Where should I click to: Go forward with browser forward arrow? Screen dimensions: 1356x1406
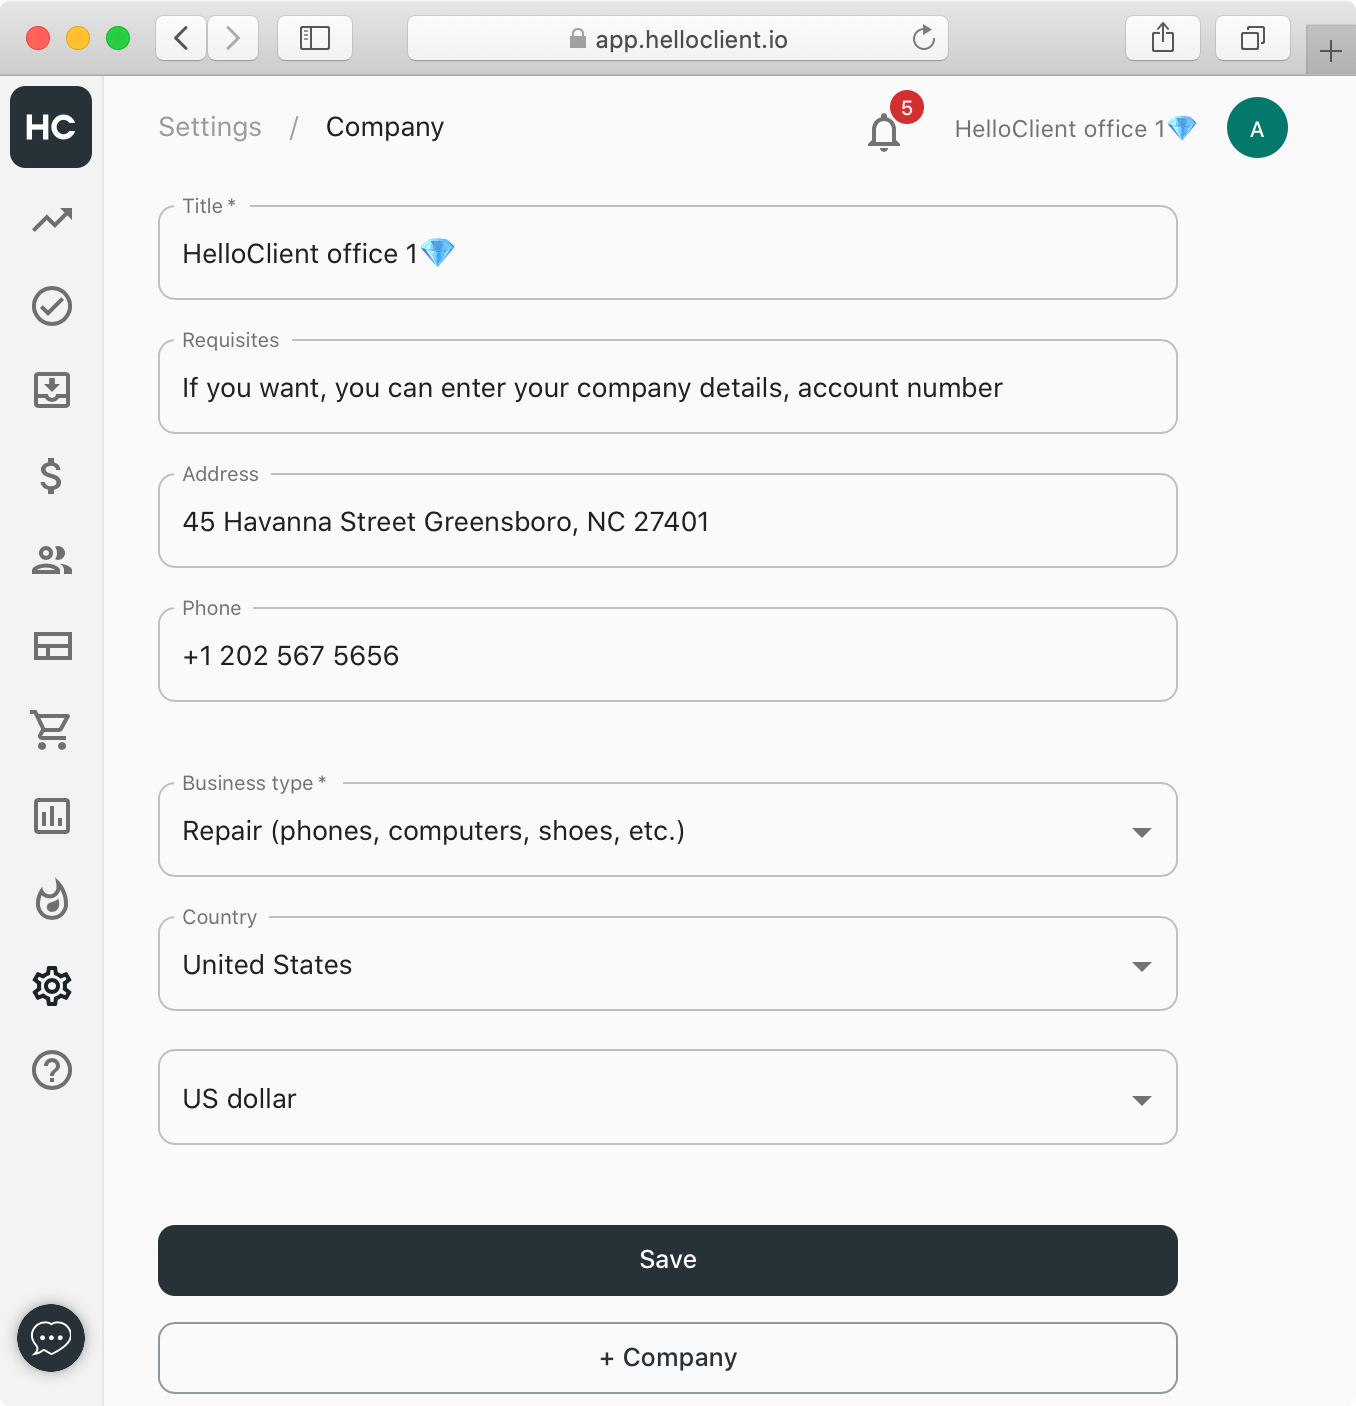coord(233,39)
